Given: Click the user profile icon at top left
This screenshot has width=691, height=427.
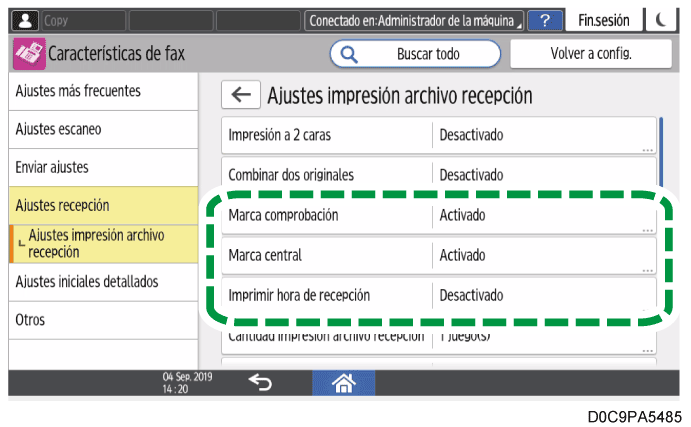Looking at the screenshot, I should click(25, 20).
